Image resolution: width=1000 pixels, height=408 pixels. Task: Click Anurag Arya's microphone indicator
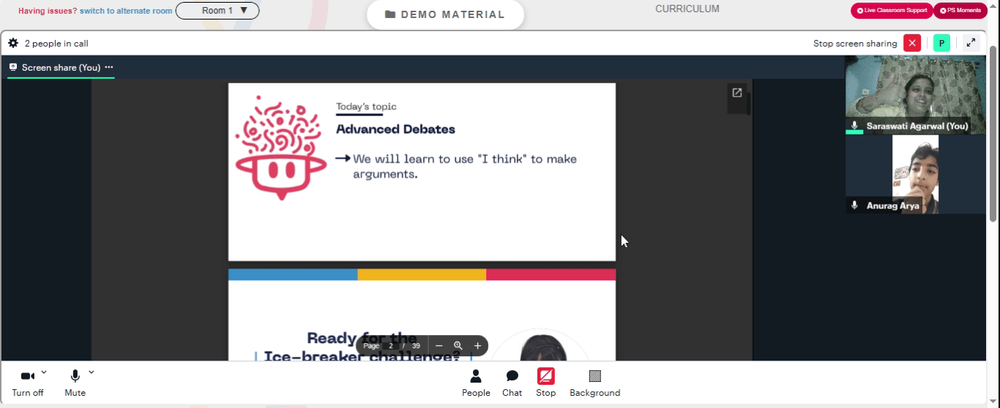[855, 205]
